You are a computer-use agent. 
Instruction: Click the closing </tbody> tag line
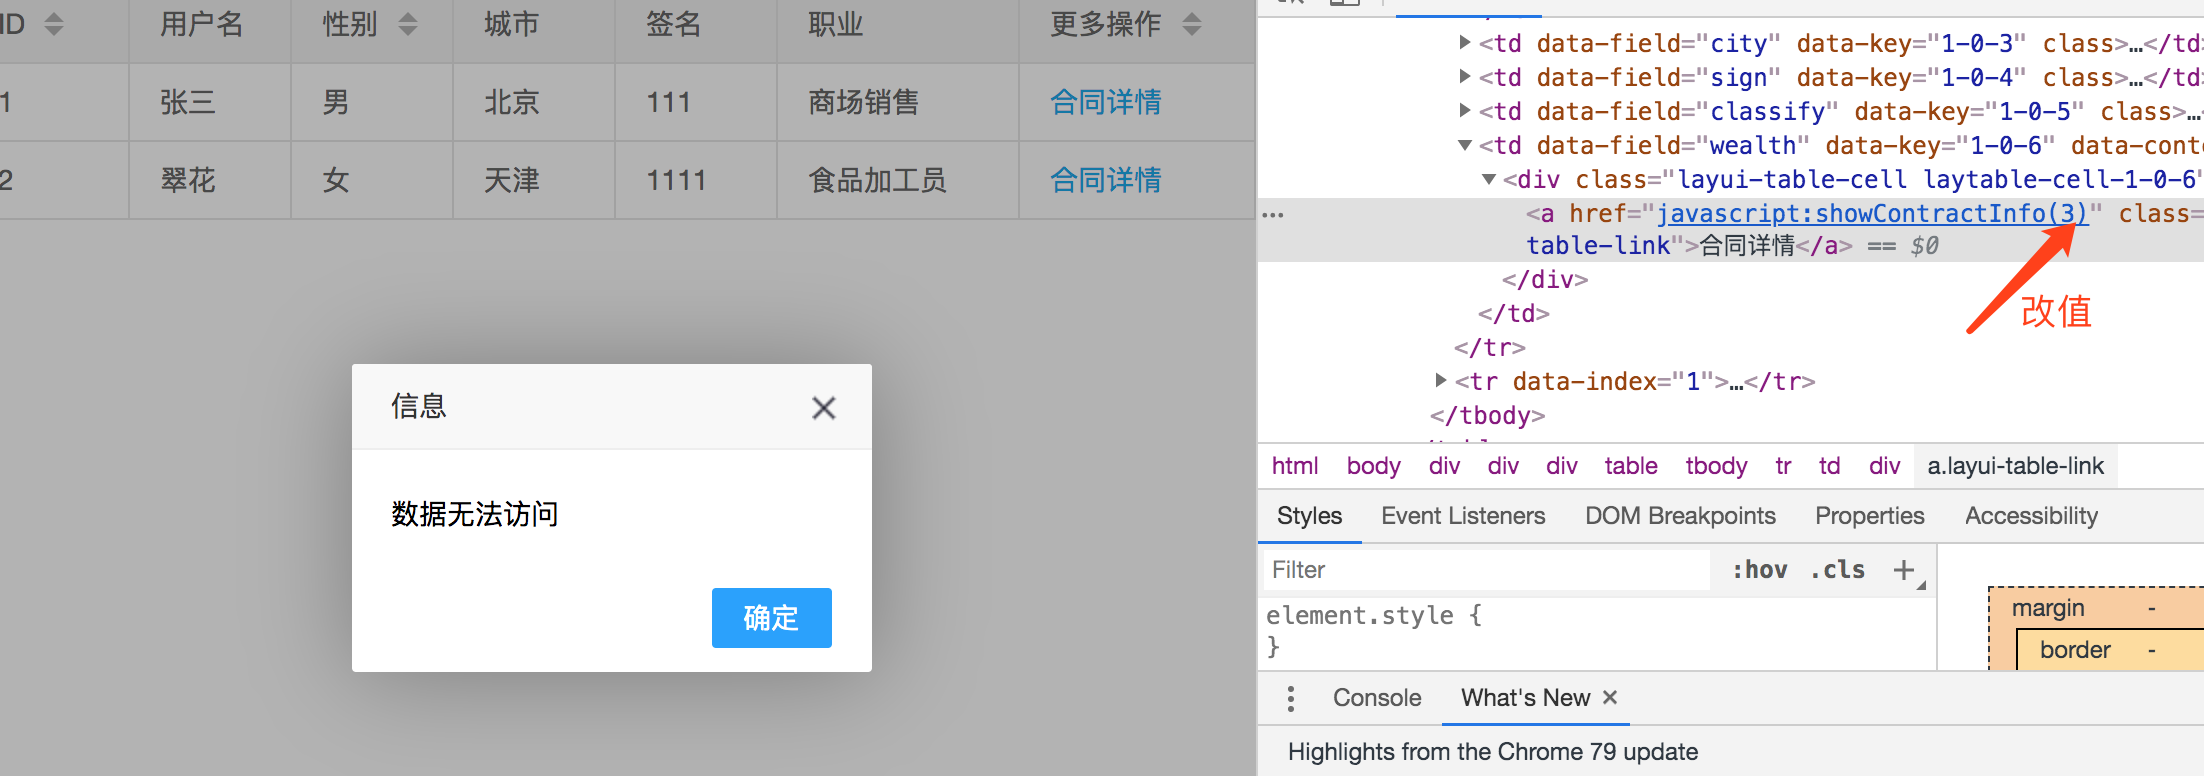pos(1487,415)
